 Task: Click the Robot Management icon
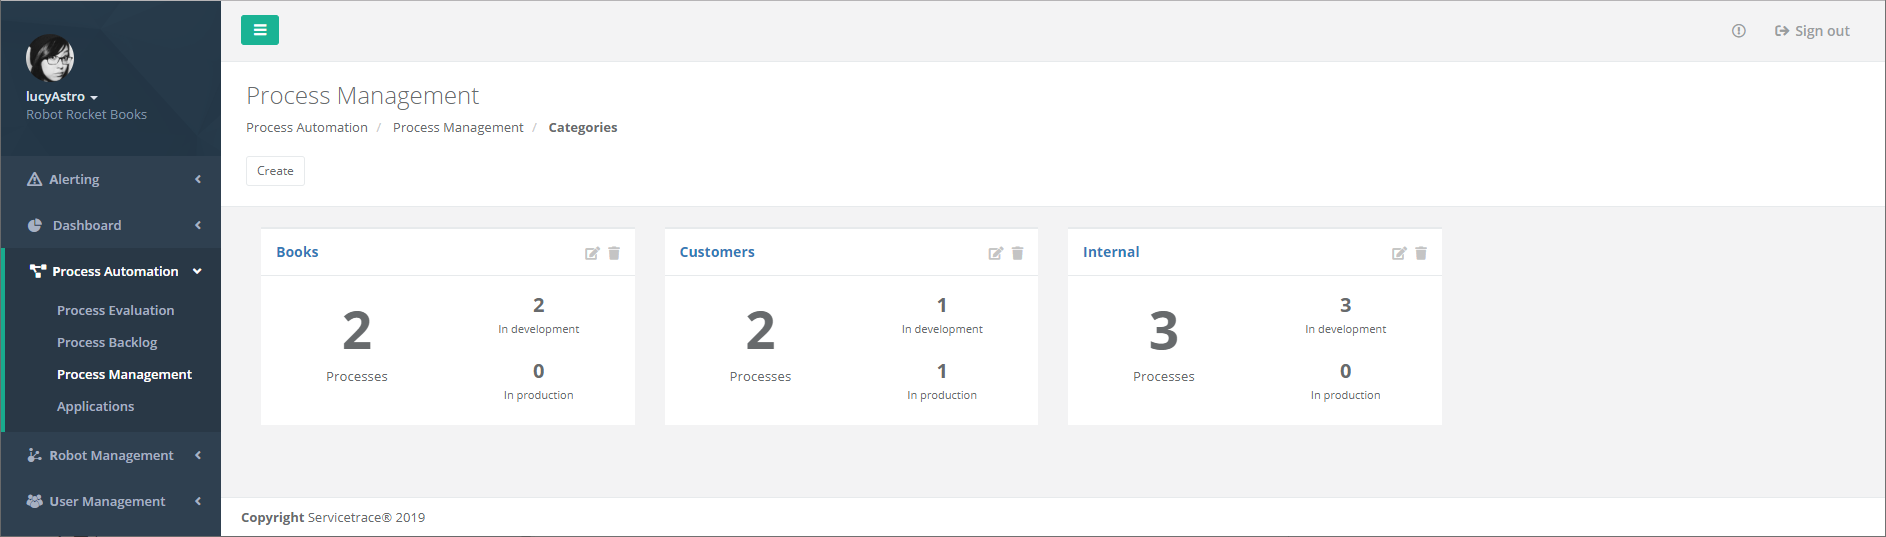(x=34, y=455)
